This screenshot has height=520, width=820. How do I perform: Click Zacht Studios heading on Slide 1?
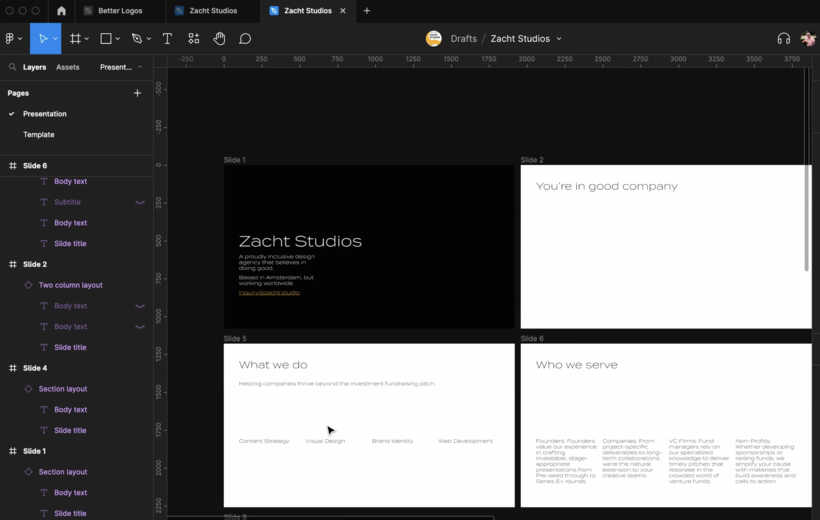click(300, 241)
